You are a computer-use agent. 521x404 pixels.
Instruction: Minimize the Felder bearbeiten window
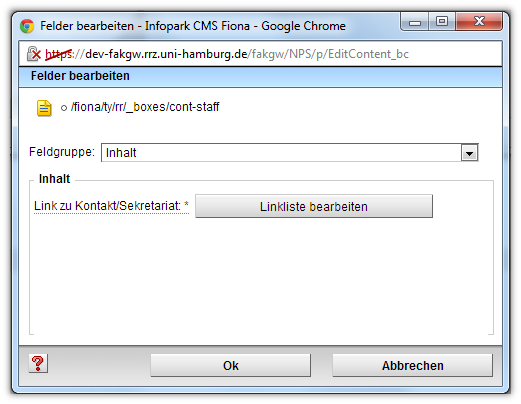pyautogui.click(x=415, y=22)
